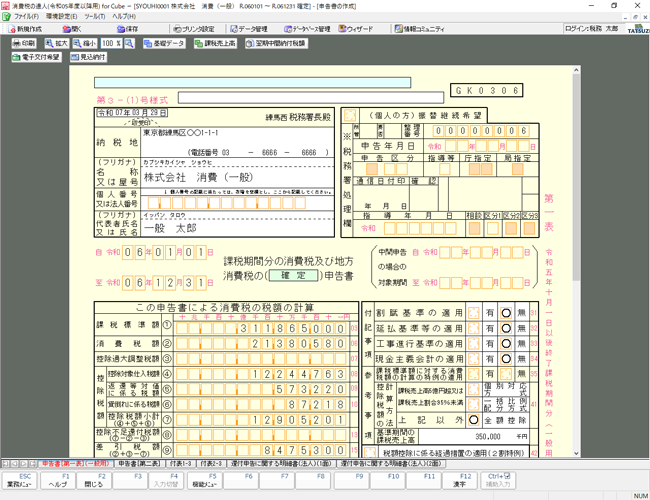
Task: Click the 課税標準額 amount 311865000
Action: pyautogui.click(x=261, y=328)
